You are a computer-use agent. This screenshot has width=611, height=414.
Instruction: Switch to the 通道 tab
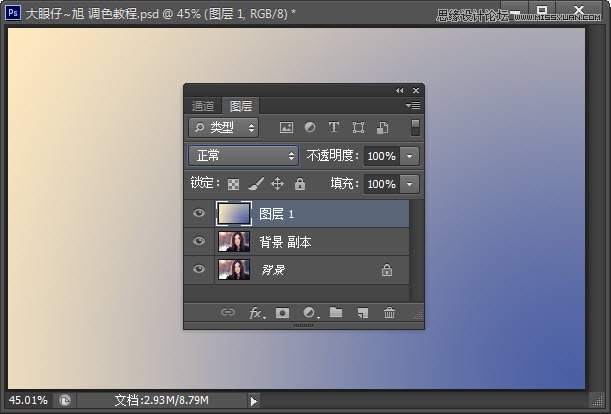[203, 106]
